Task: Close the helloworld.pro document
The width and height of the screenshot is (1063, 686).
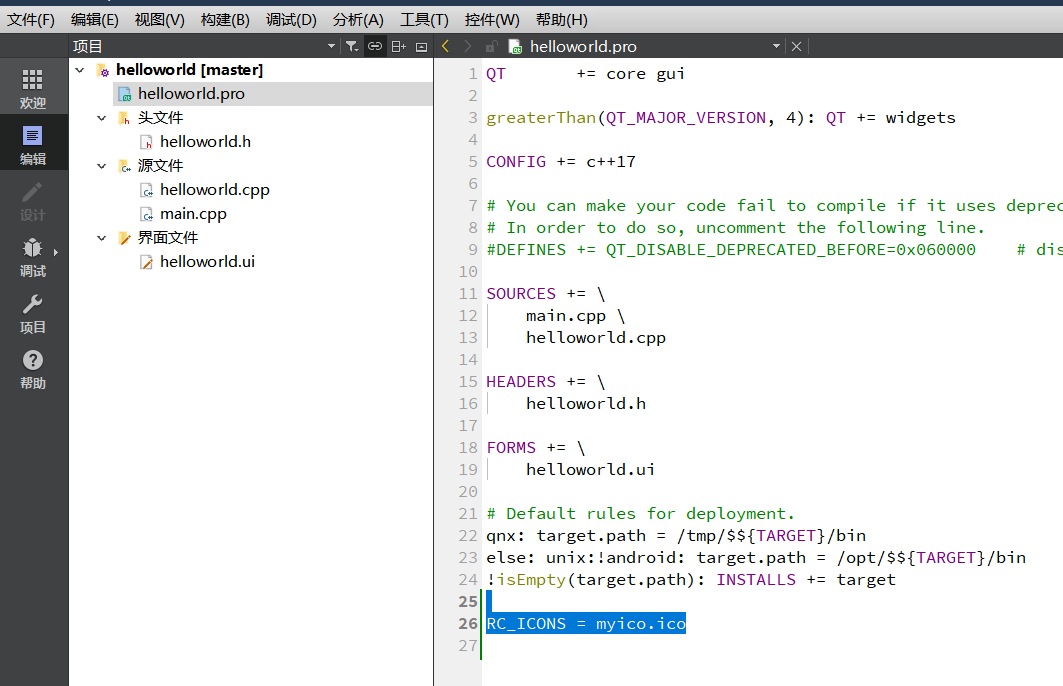Action: (797, 46)
